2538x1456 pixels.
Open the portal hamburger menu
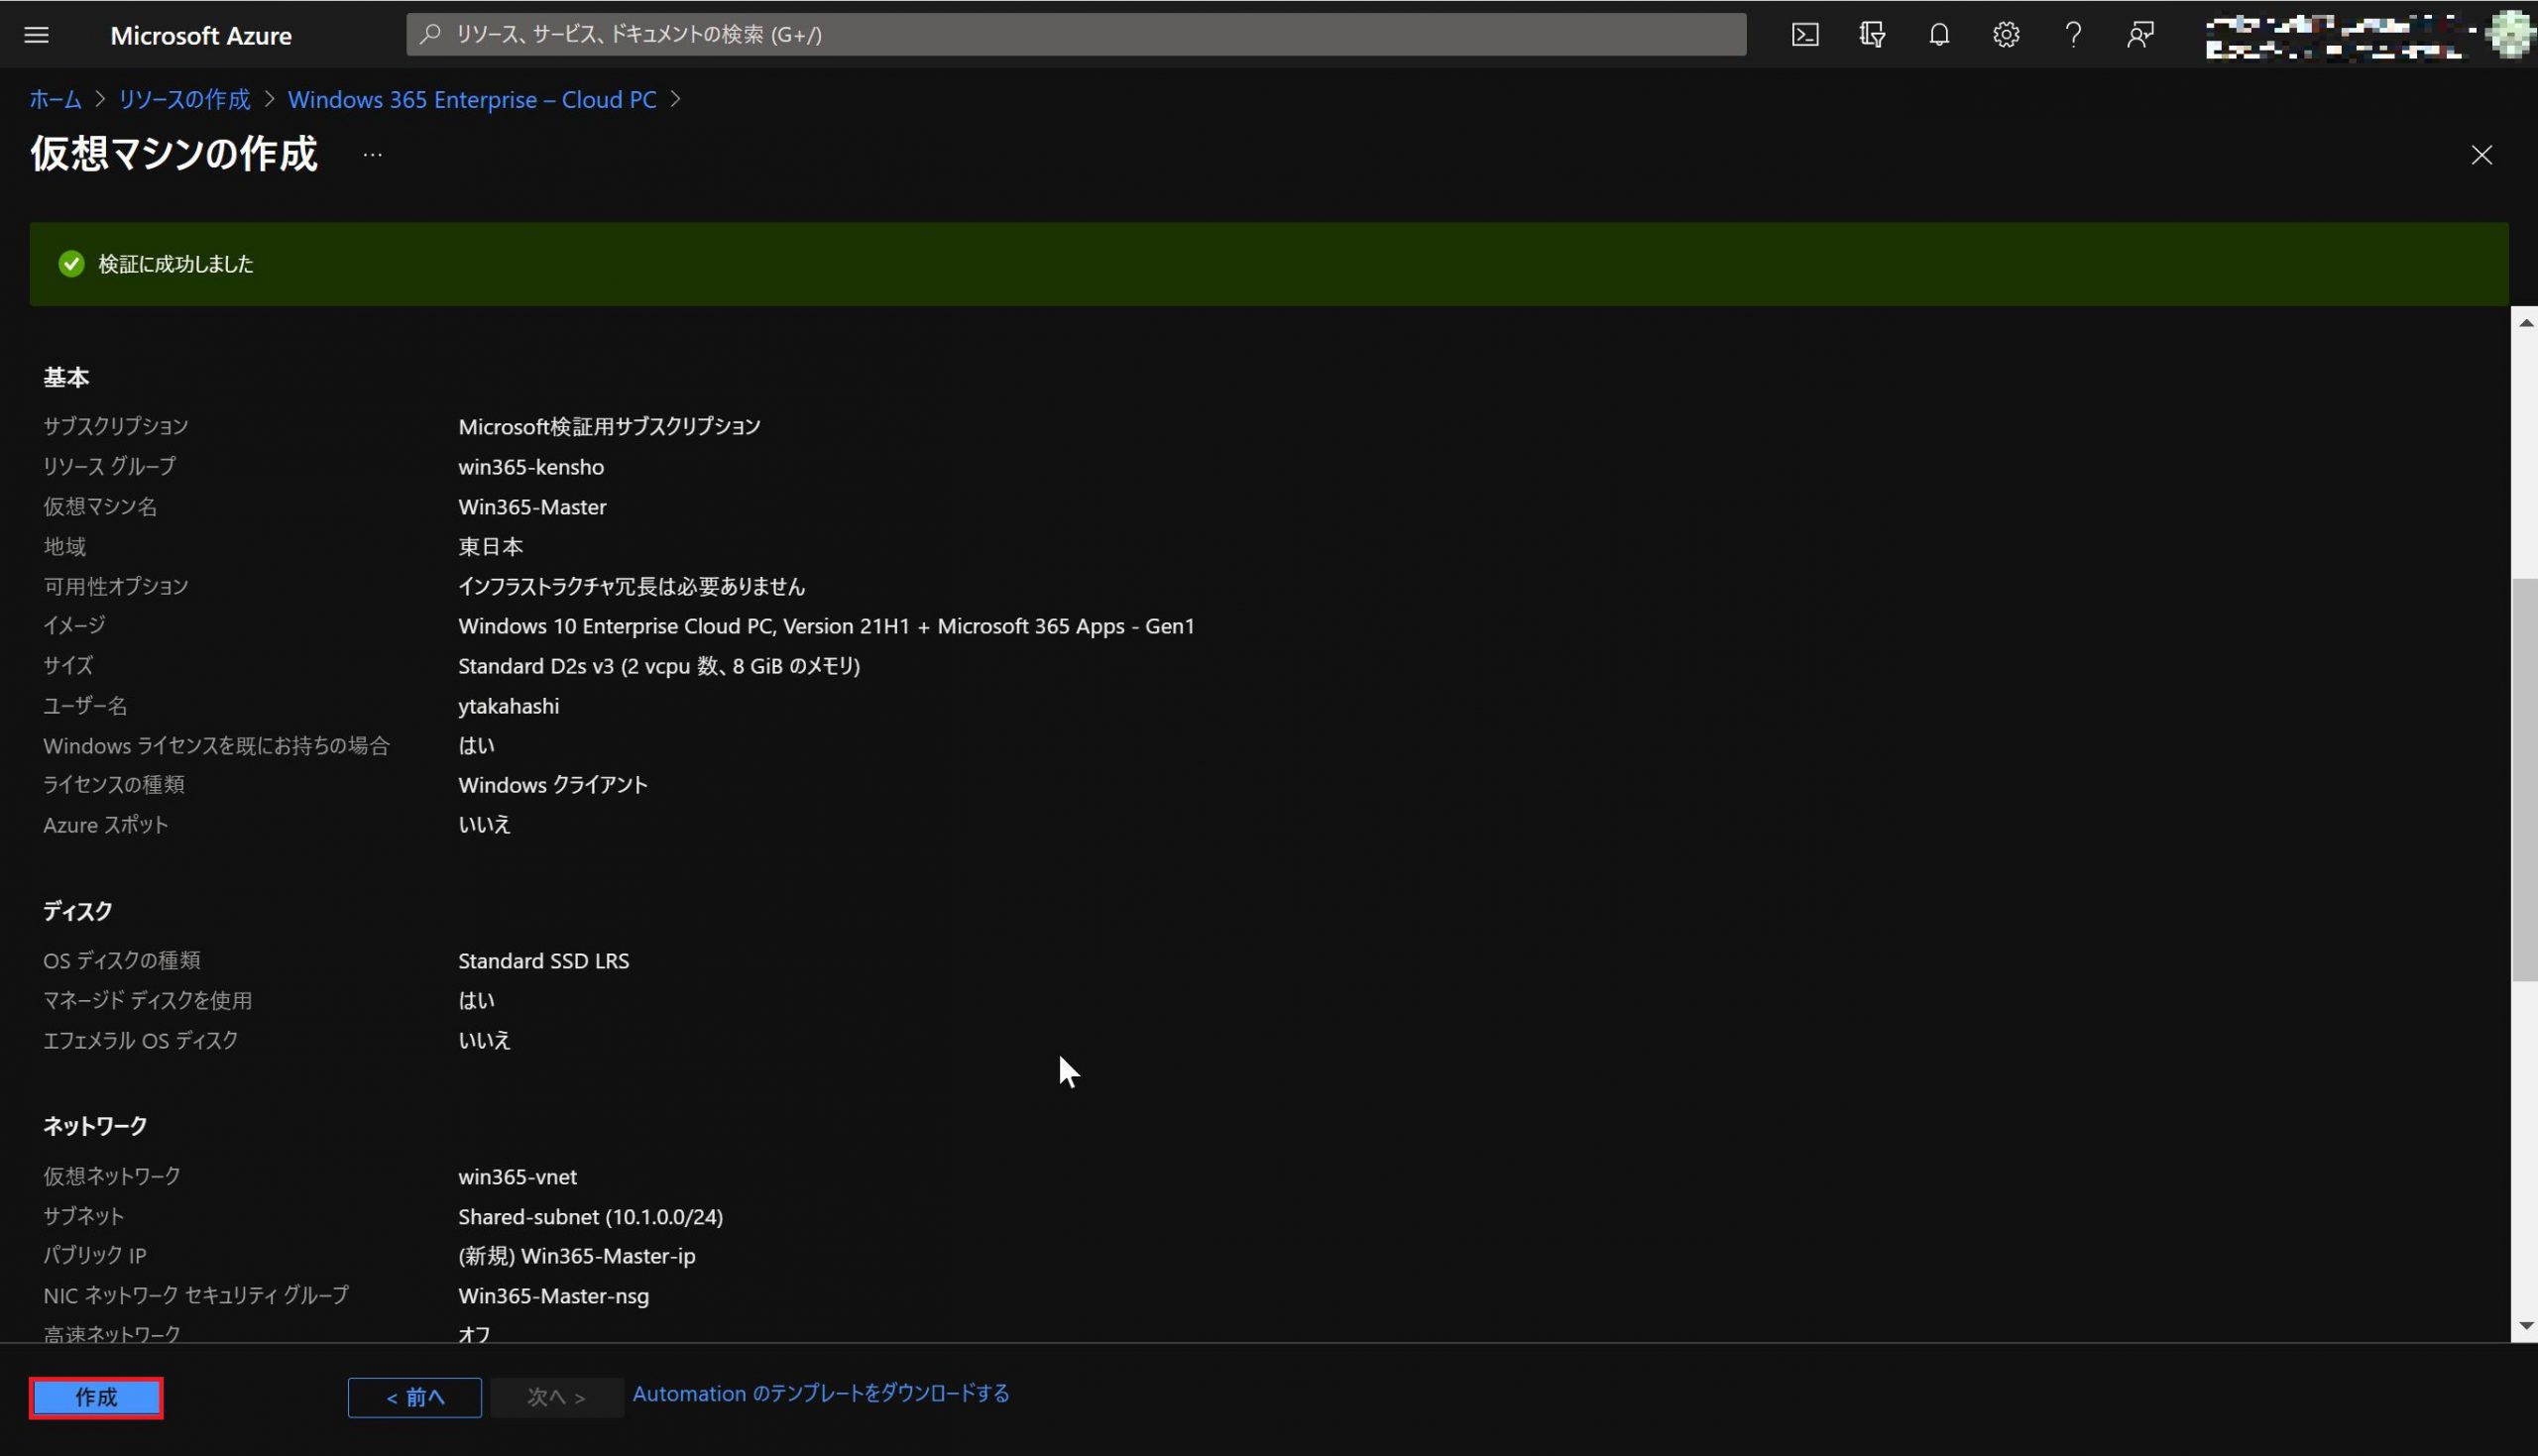click(36, 35)
